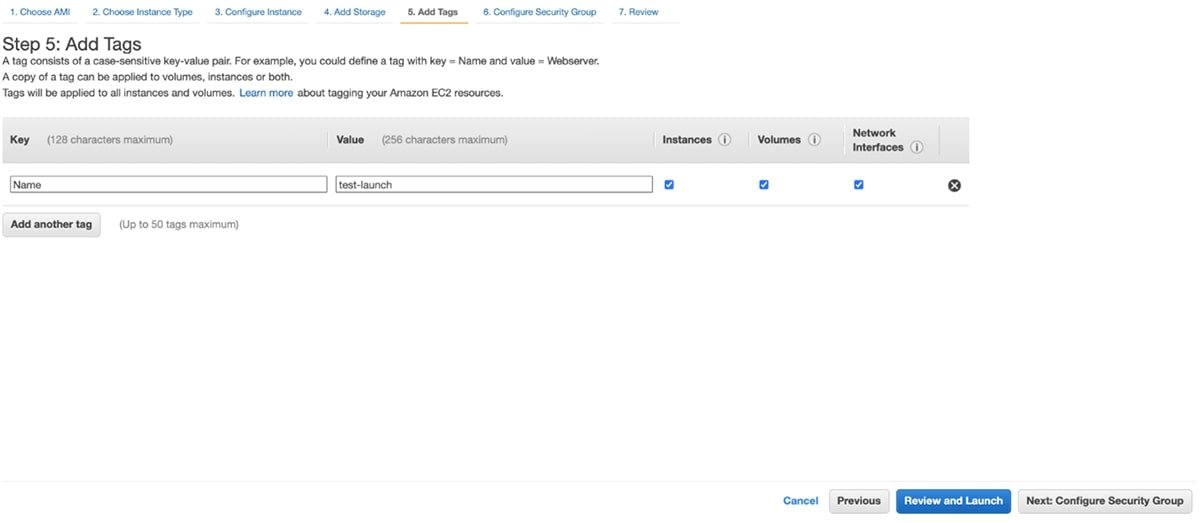Go to the Review step tab

tap(638, 12)
